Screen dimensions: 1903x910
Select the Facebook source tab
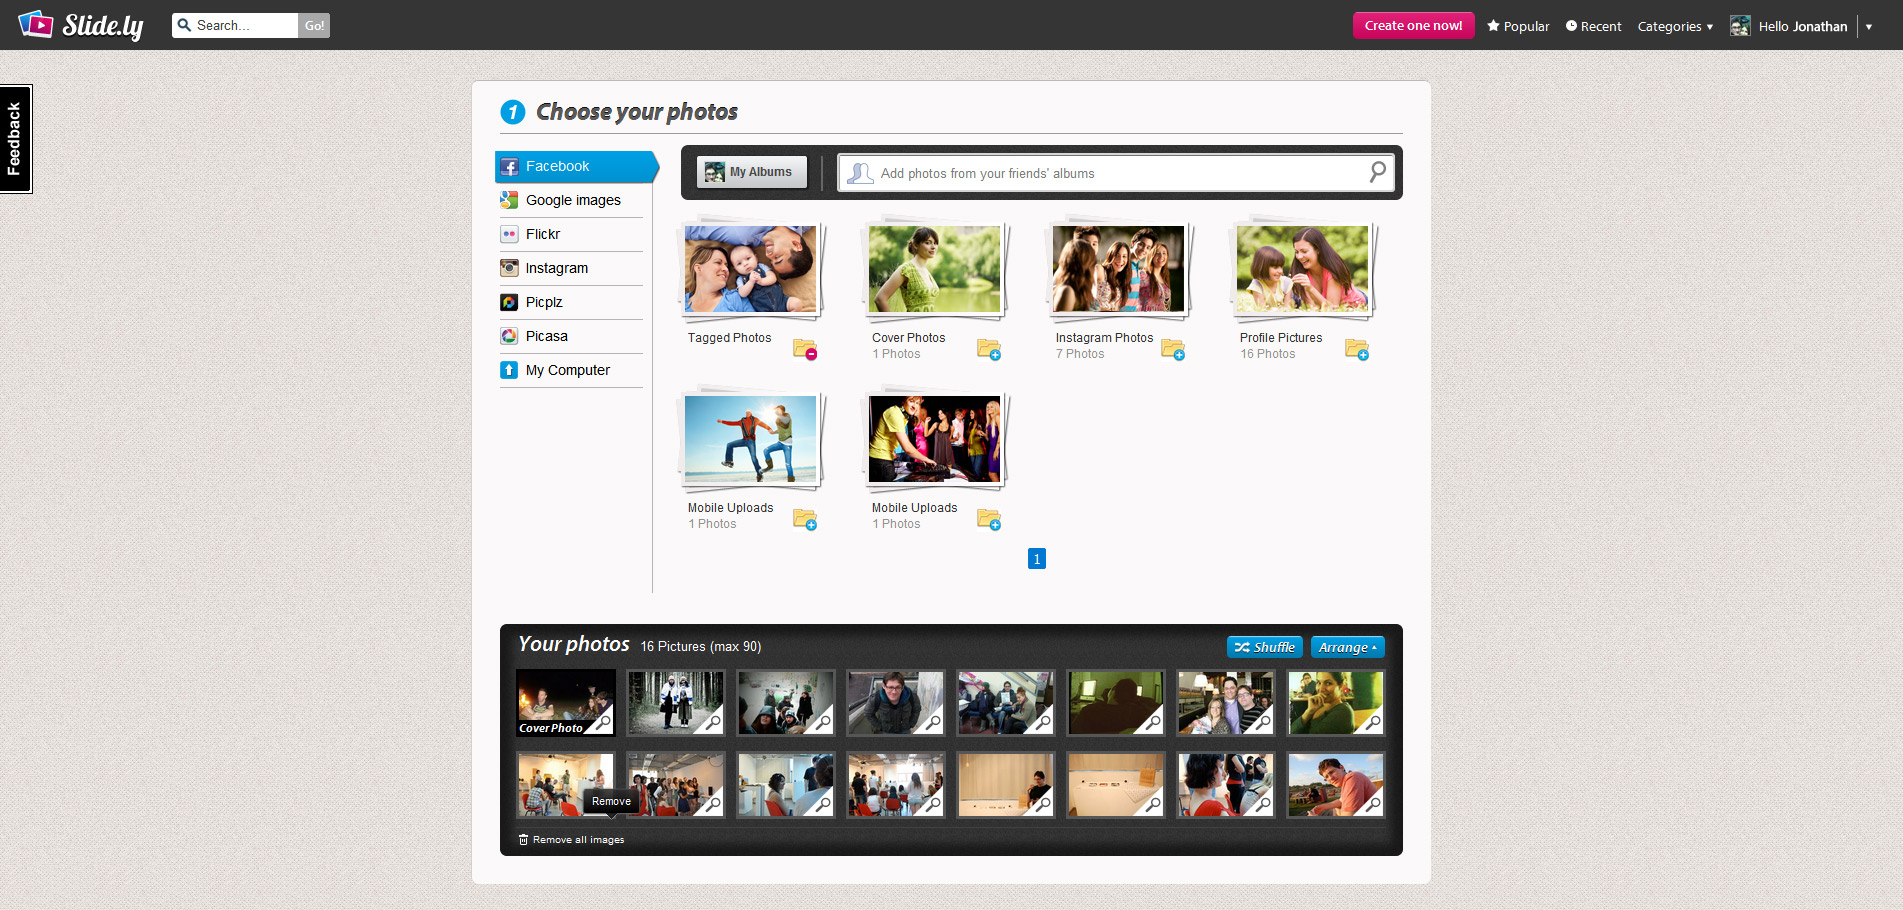(577, 166)
